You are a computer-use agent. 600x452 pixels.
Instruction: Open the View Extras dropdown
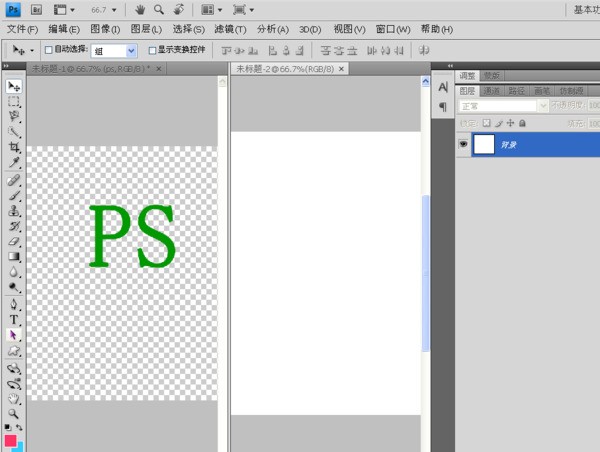click(64, 10)
